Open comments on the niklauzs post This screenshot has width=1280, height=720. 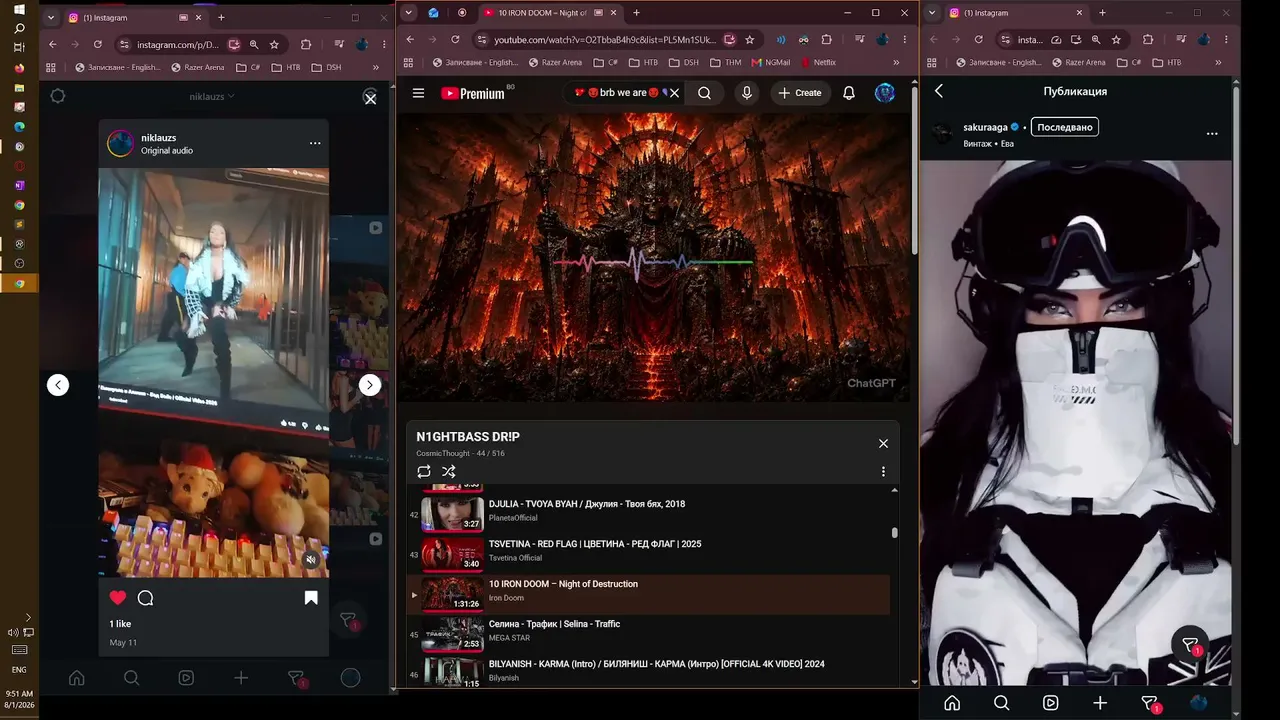point(145,598)
